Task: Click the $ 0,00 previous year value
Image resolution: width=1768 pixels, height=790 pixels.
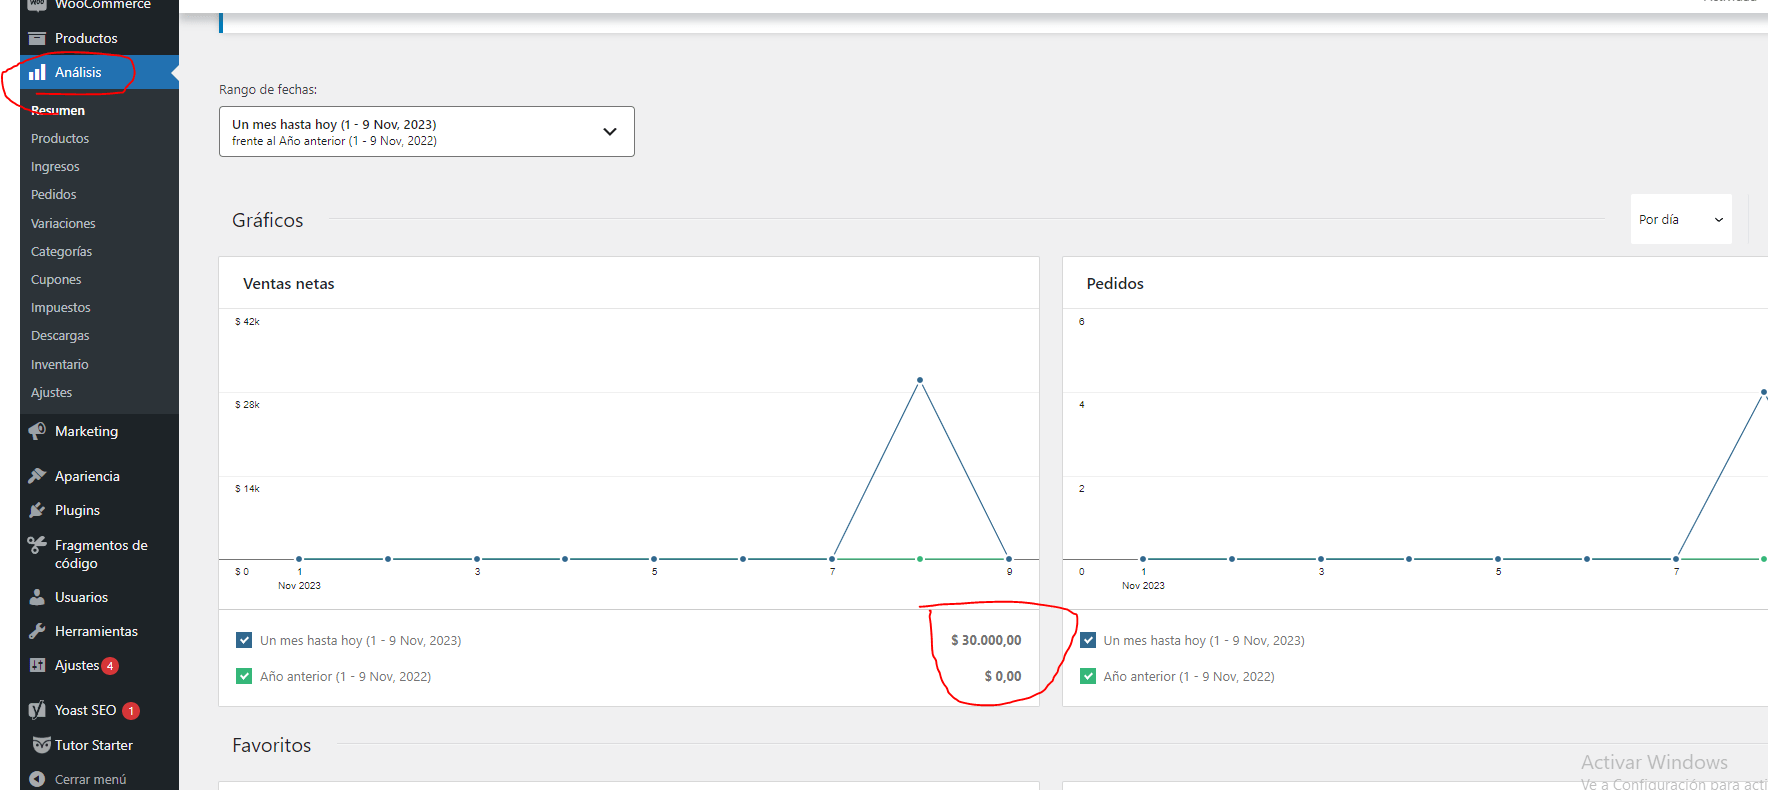Action: 1003,676
